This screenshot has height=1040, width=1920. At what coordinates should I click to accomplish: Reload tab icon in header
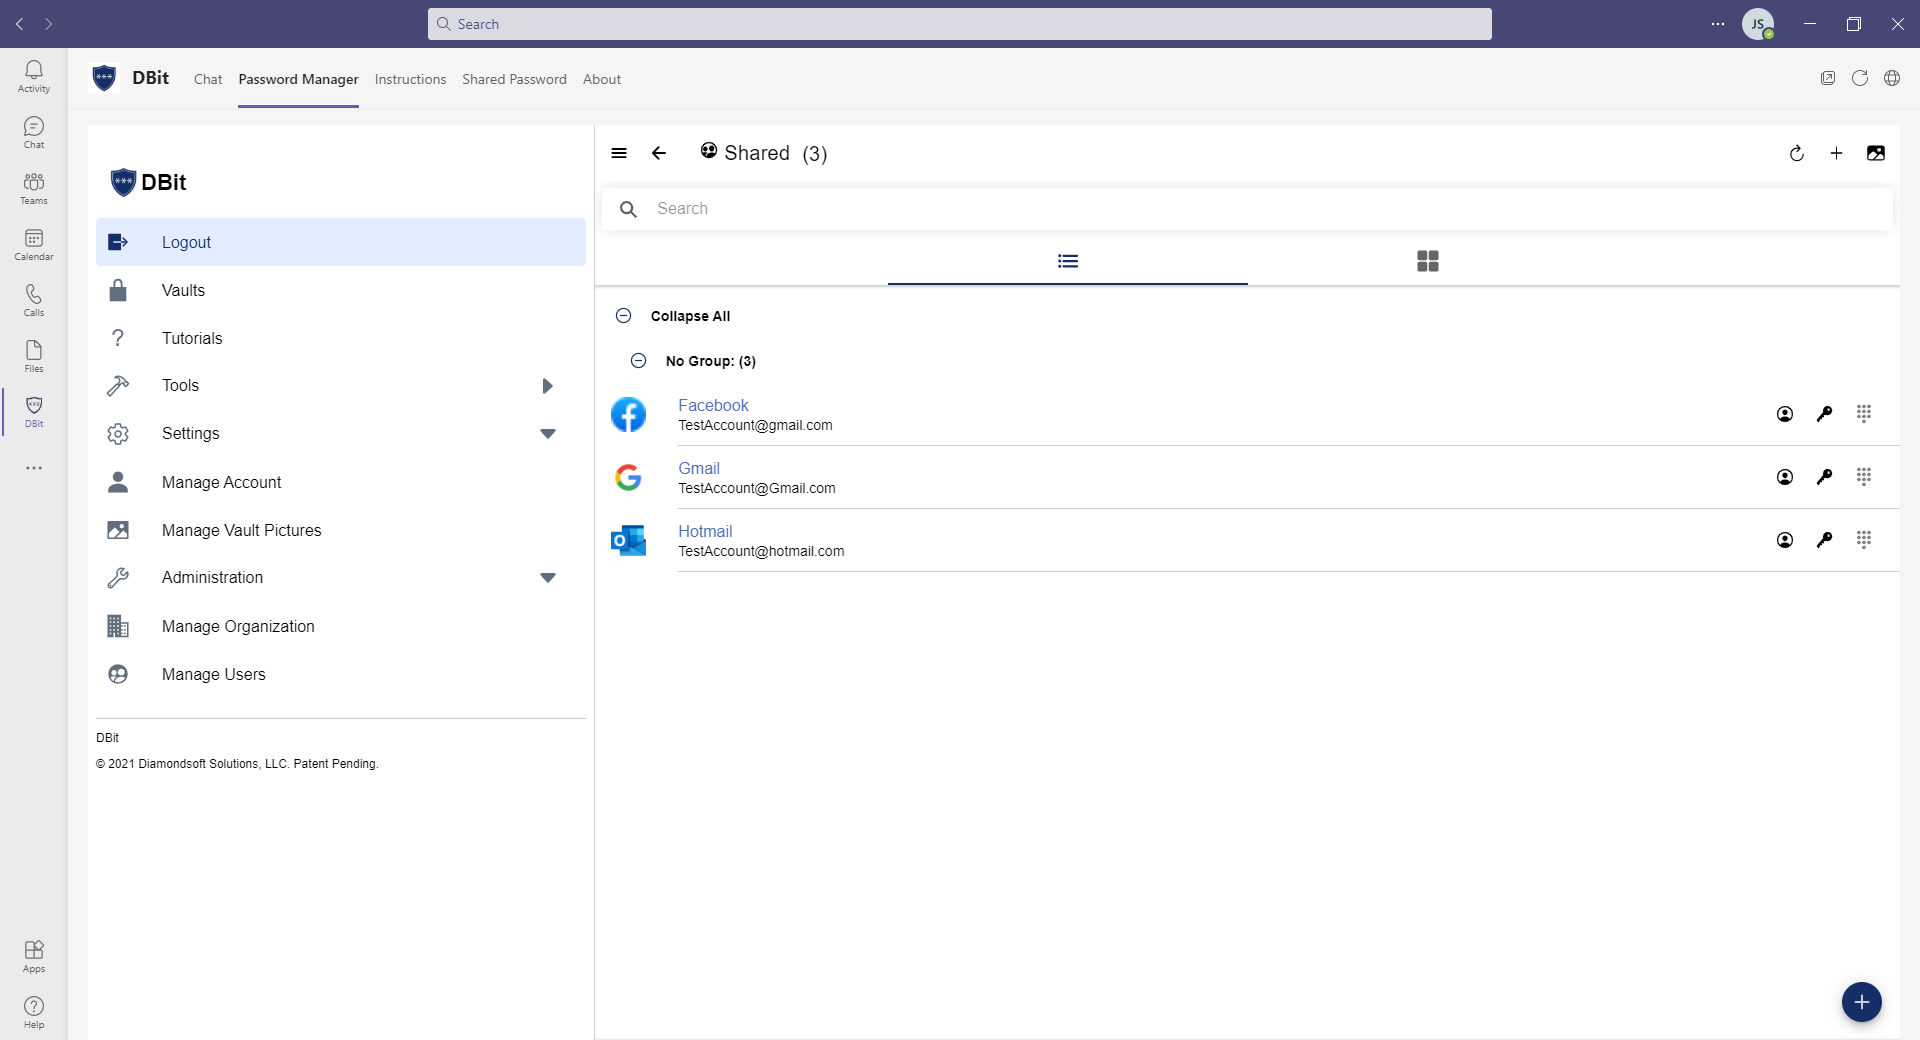click(1860, 78)
